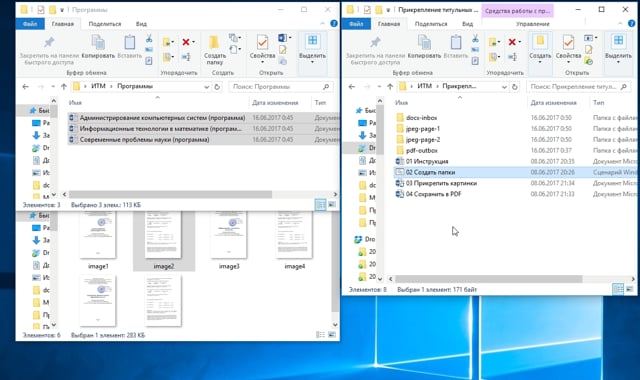Click red X Delete icon in Прикрепление window
Screen dimensions: 640x380
tap(512, 42)
